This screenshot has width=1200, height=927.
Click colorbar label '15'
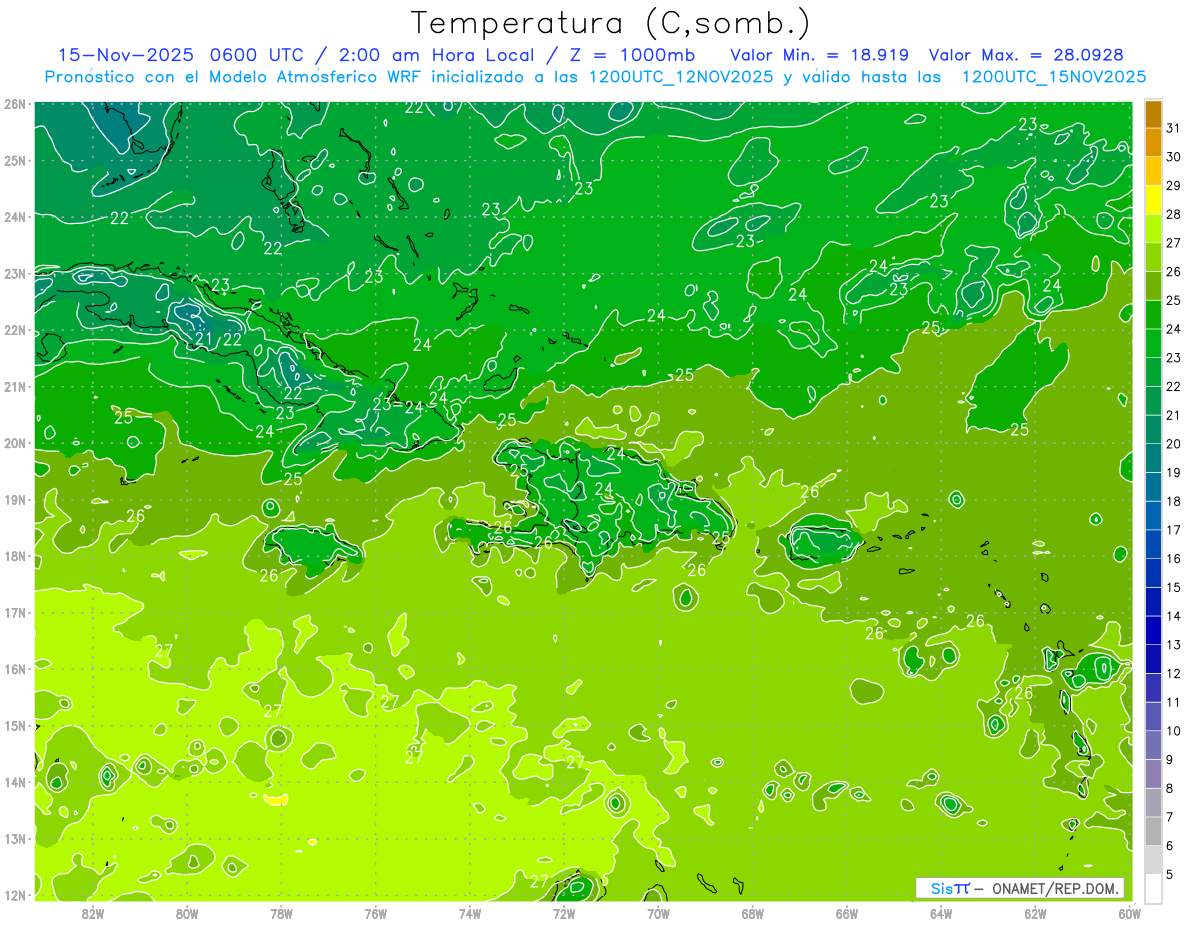(x=1173, y=587)
